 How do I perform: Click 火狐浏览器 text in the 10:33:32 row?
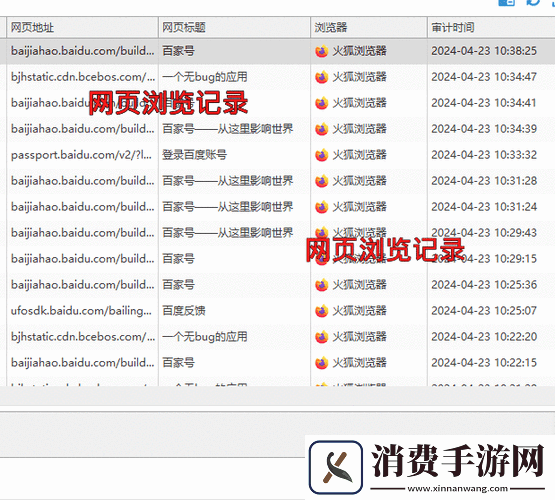click(x=359, y=155)
